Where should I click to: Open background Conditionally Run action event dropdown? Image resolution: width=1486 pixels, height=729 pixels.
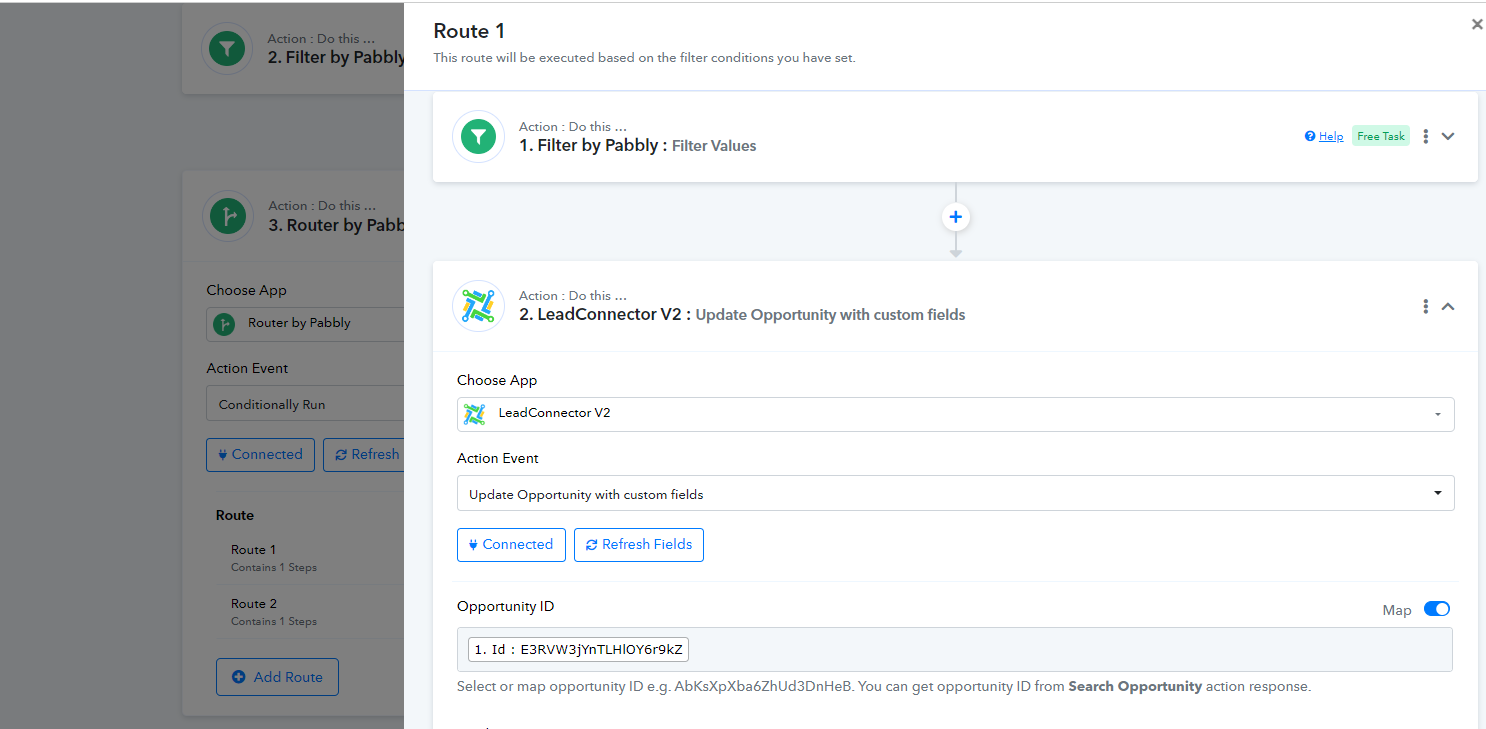tap(305, 404)
